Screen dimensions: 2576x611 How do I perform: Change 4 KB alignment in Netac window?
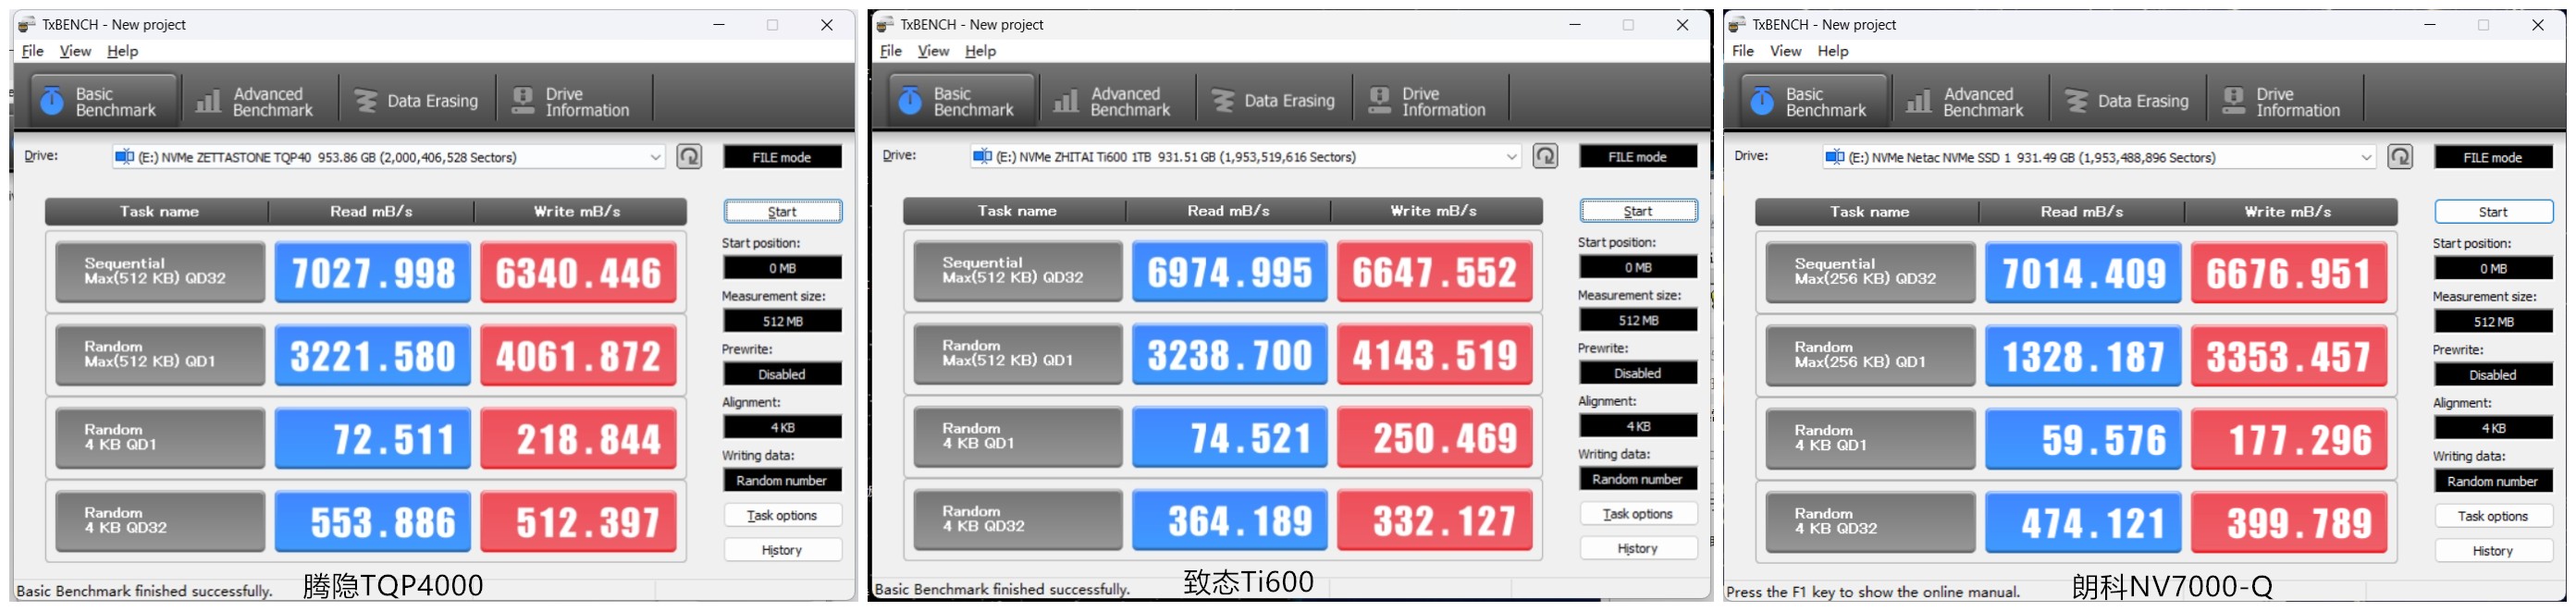(2493, 428)
